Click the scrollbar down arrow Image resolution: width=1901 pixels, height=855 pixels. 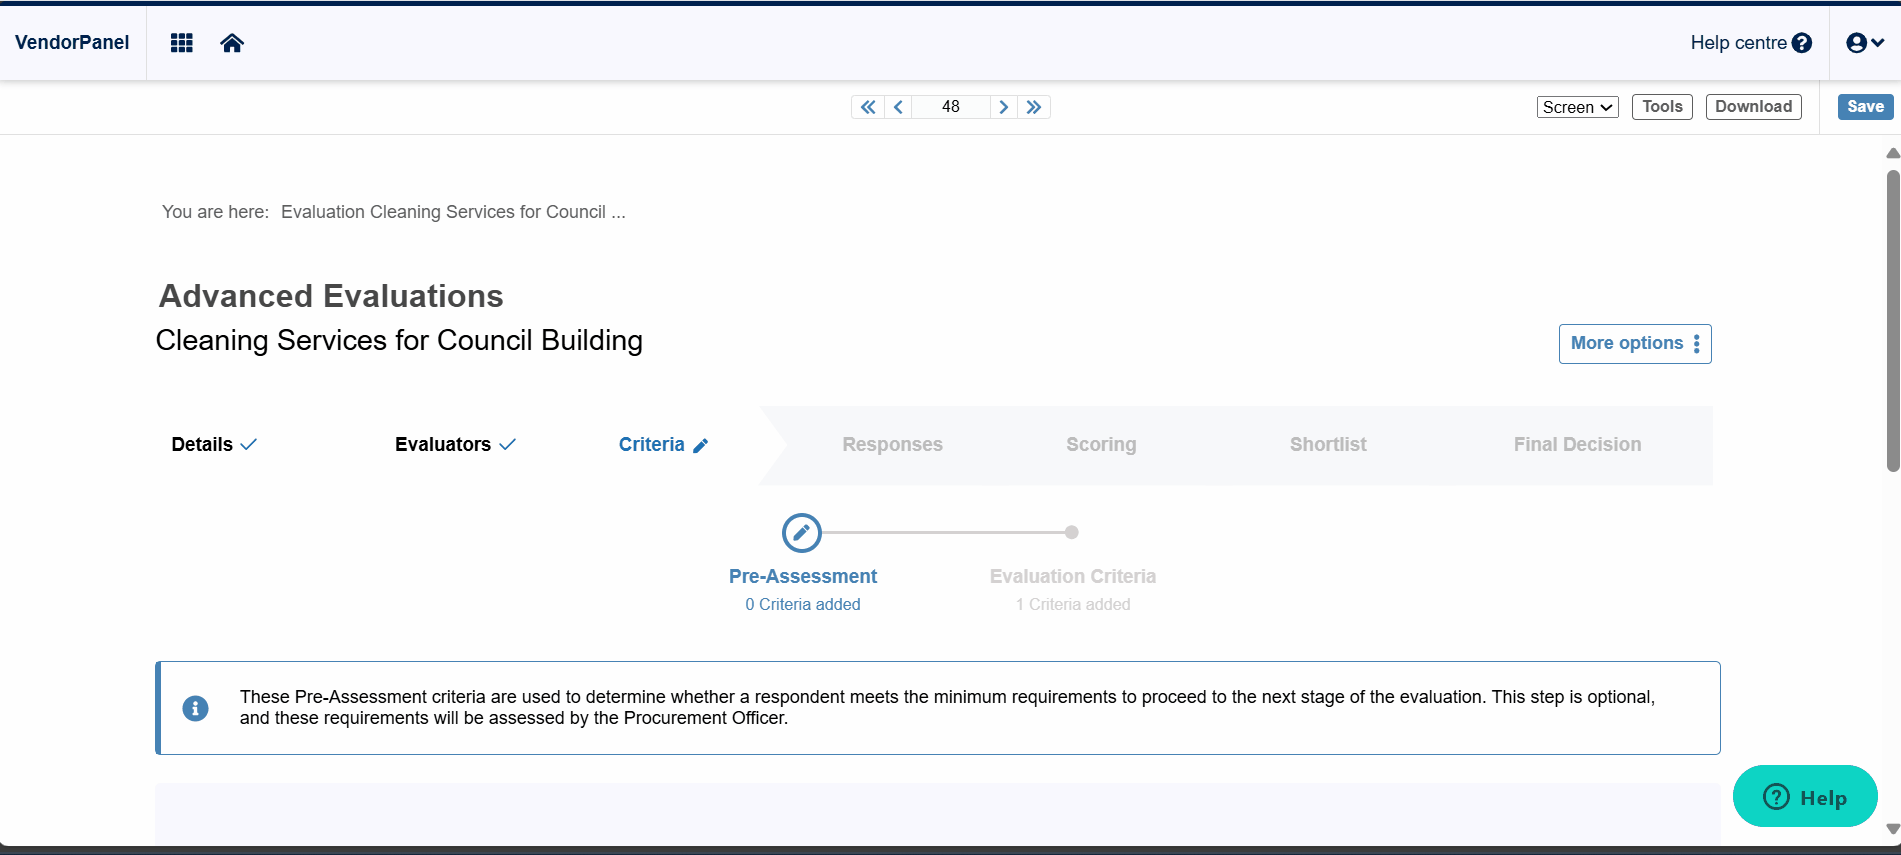[1893, 829]
